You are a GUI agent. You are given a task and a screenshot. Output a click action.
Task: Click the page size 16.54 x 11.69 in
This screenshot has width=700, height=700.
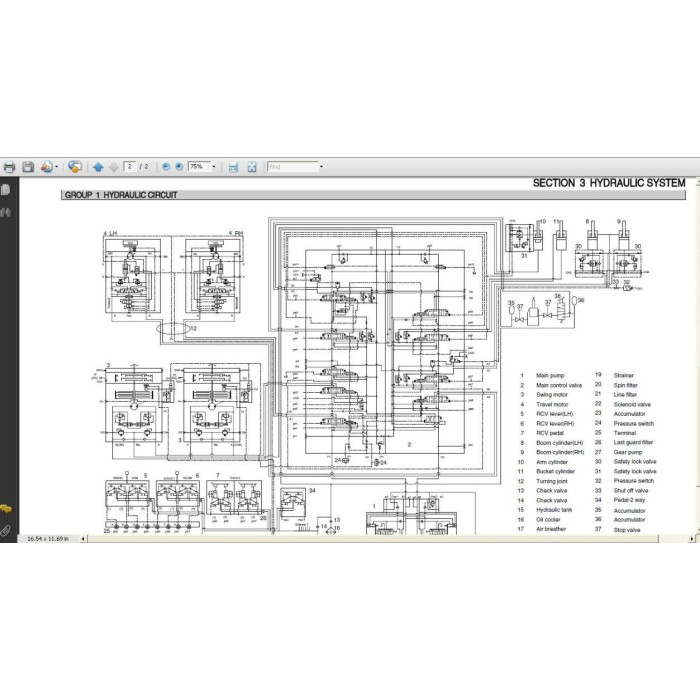coord(48,539)
